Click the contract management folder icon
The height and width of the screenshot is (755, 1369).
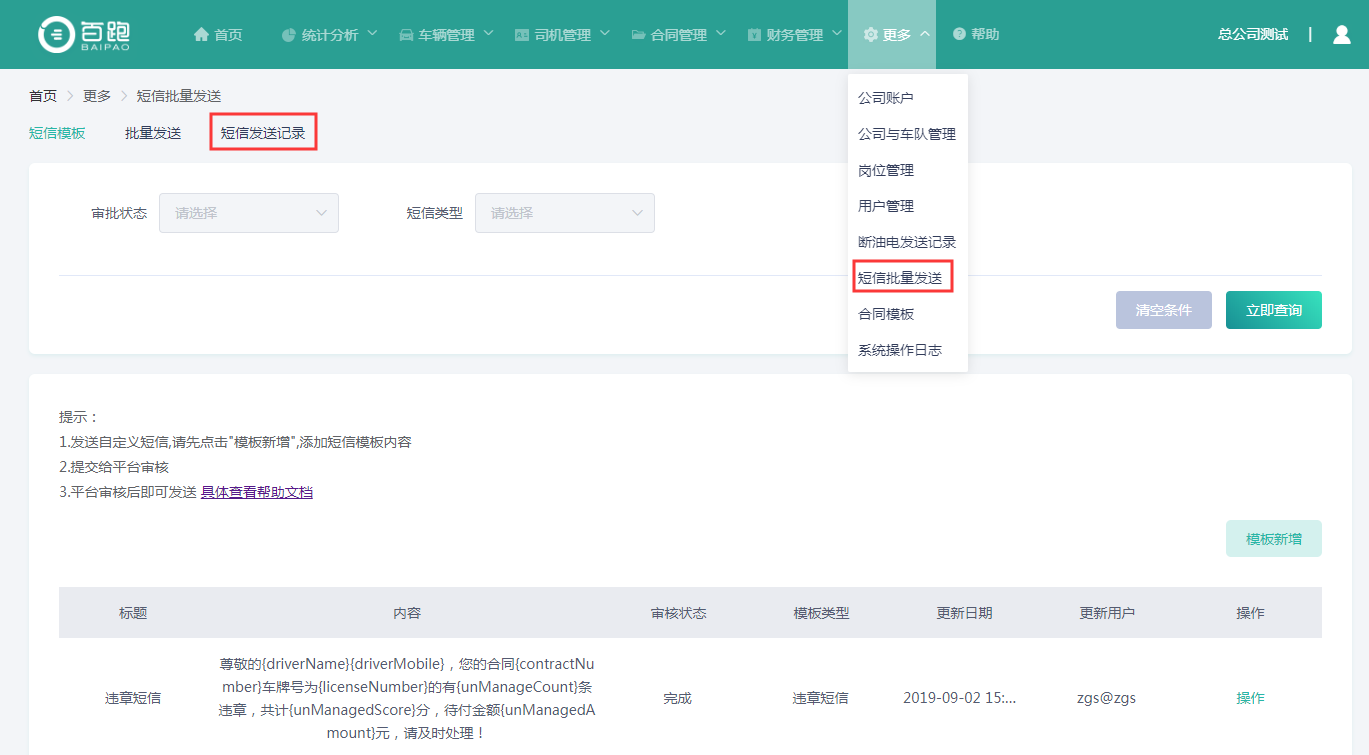(638, 35)
